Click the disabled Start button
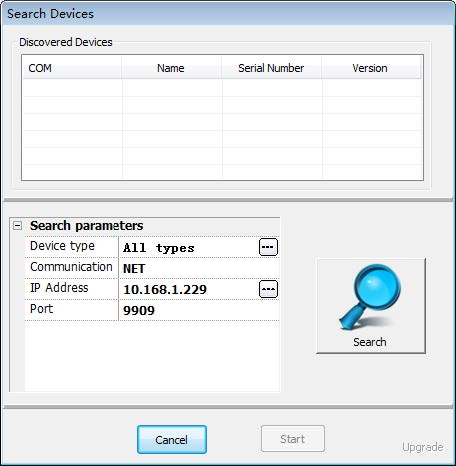The height and width of the screenshot is (466, 456). [x=293, y=439]
